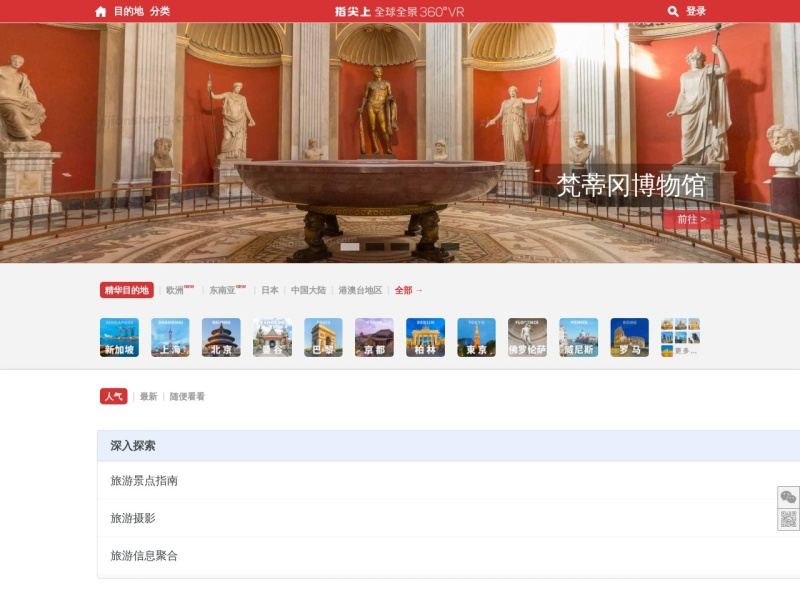Open the 分类 menu

point(160,11)
